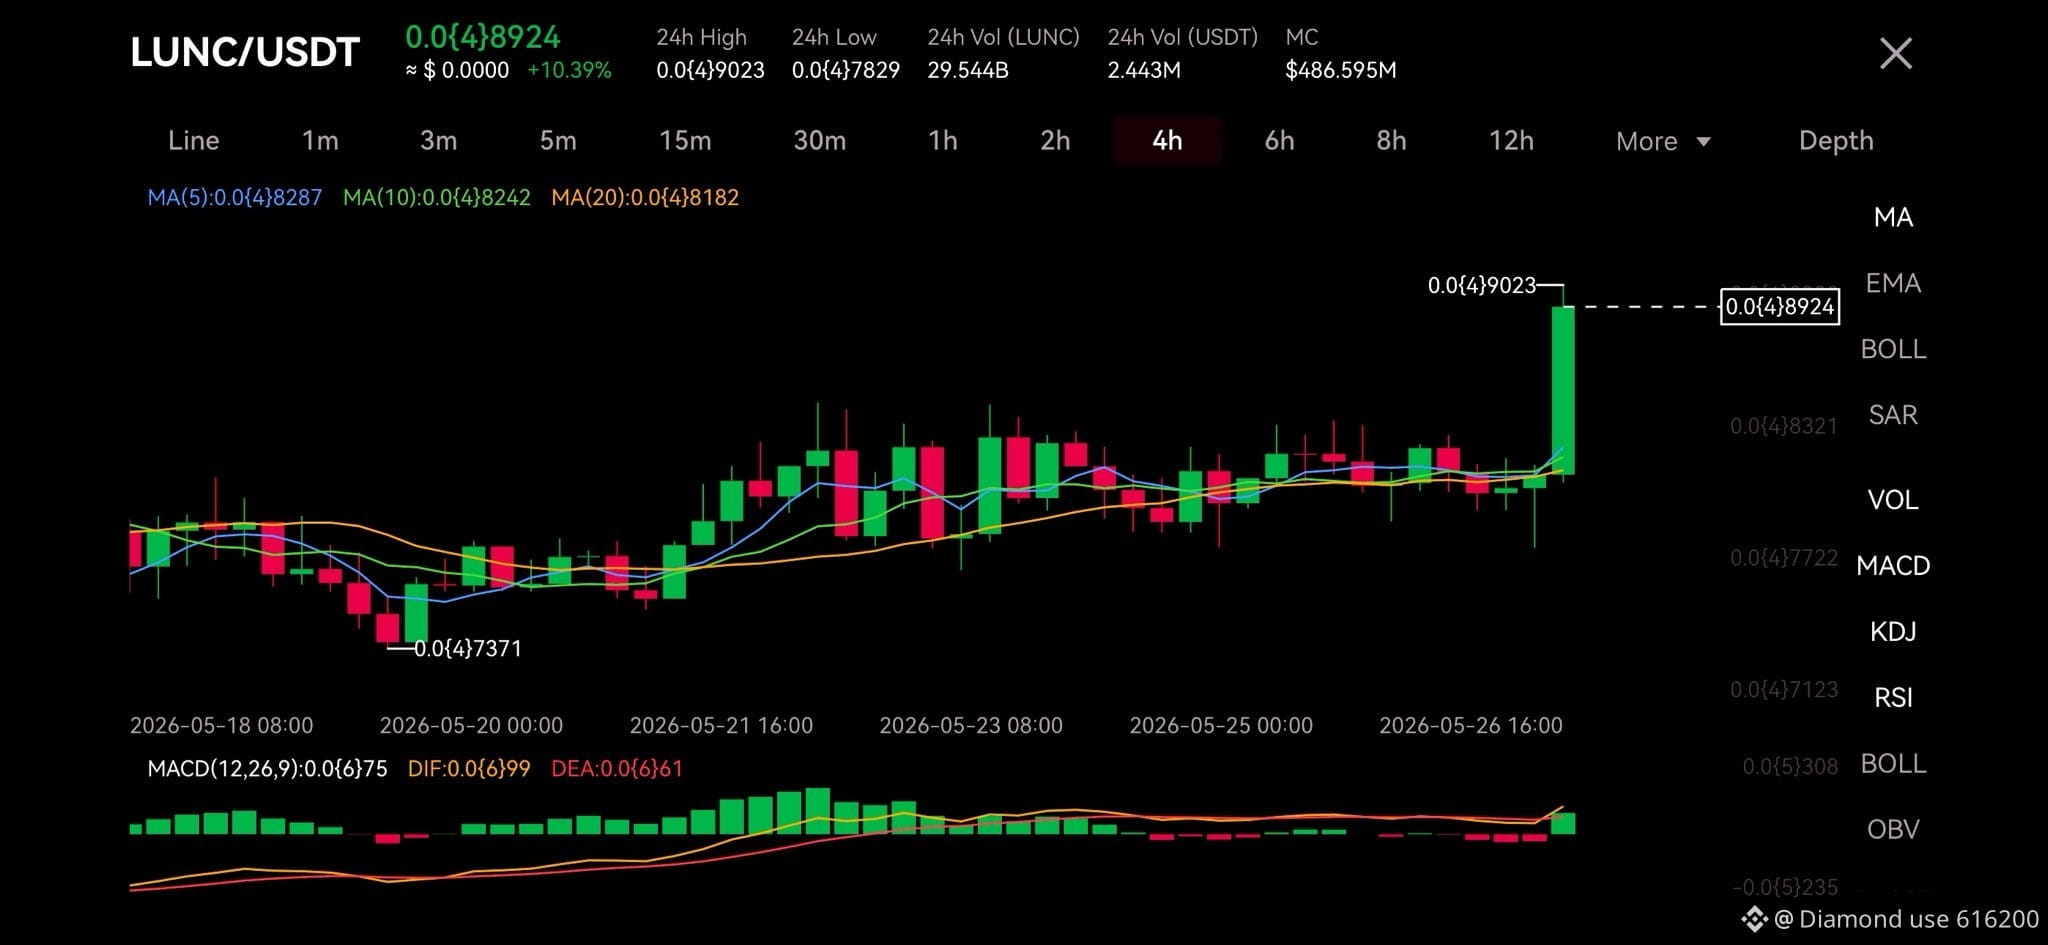Click the low marker label 0.0{4}7371
The height and width of the screenshot is (945, 2048).
coord(468,648)
